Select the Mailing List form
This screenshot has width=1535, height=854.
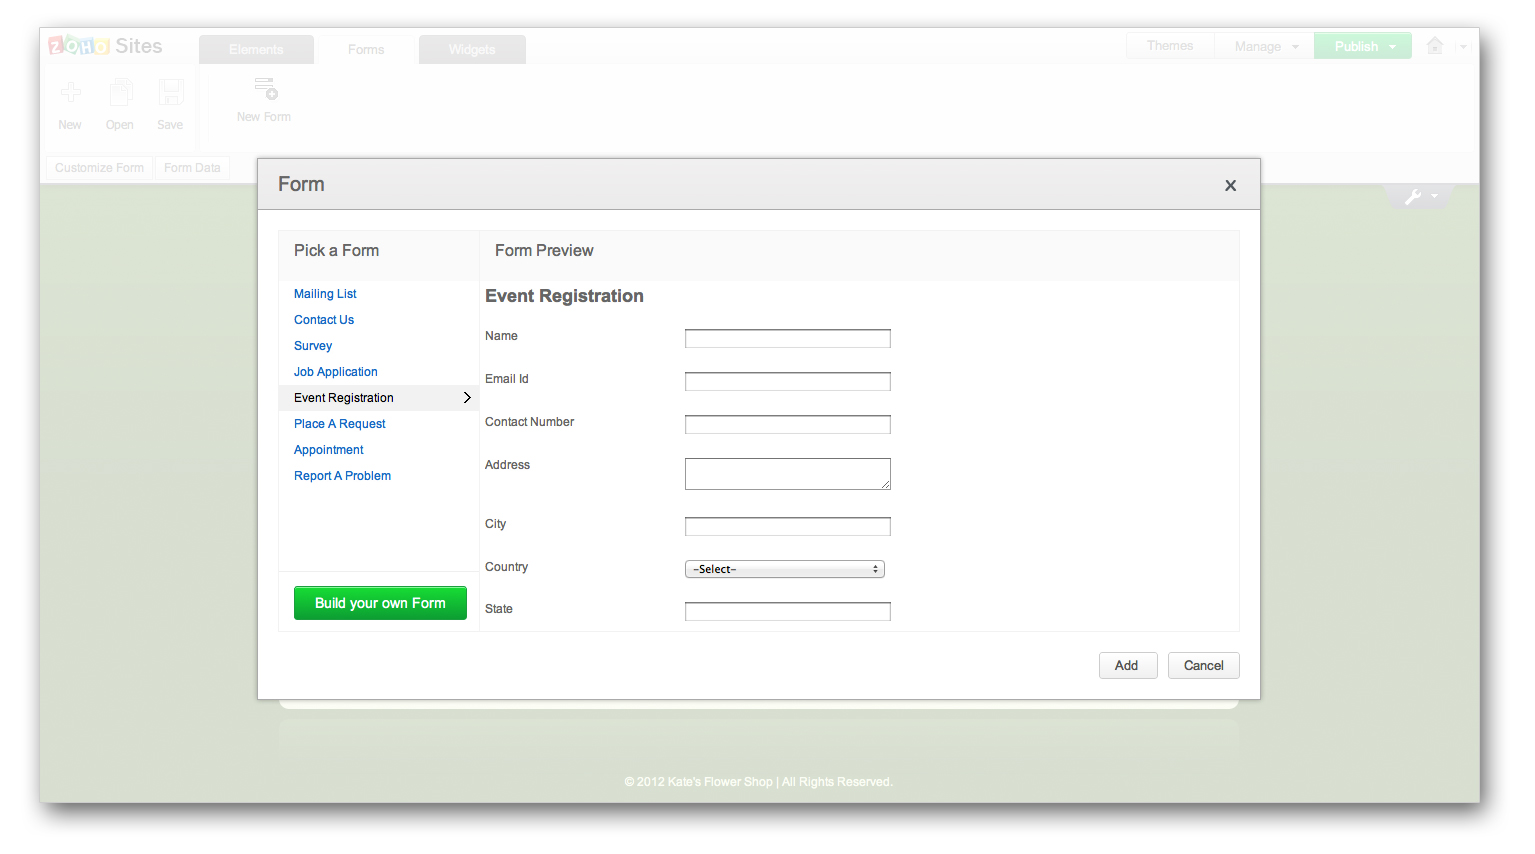[325, 293]
